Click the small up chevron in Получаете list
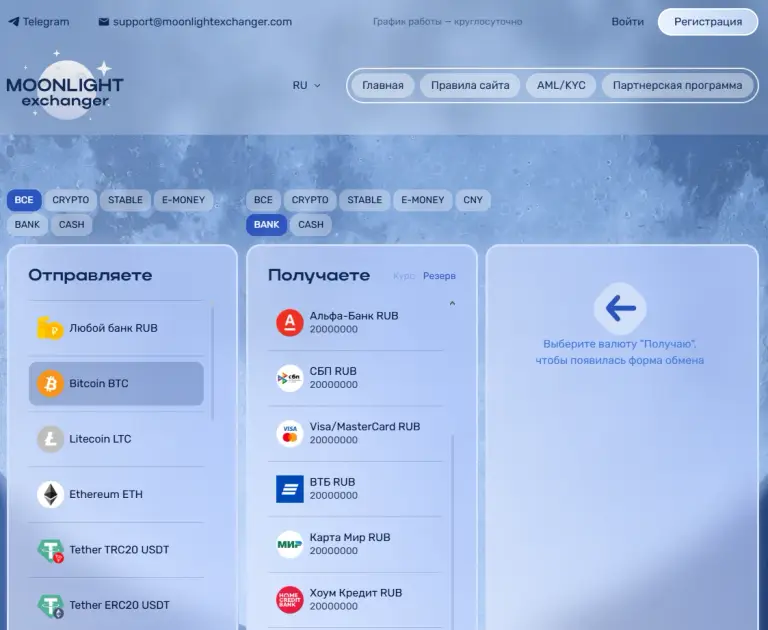The width and height of the screenshot is (768, 630). coord(452,303)
